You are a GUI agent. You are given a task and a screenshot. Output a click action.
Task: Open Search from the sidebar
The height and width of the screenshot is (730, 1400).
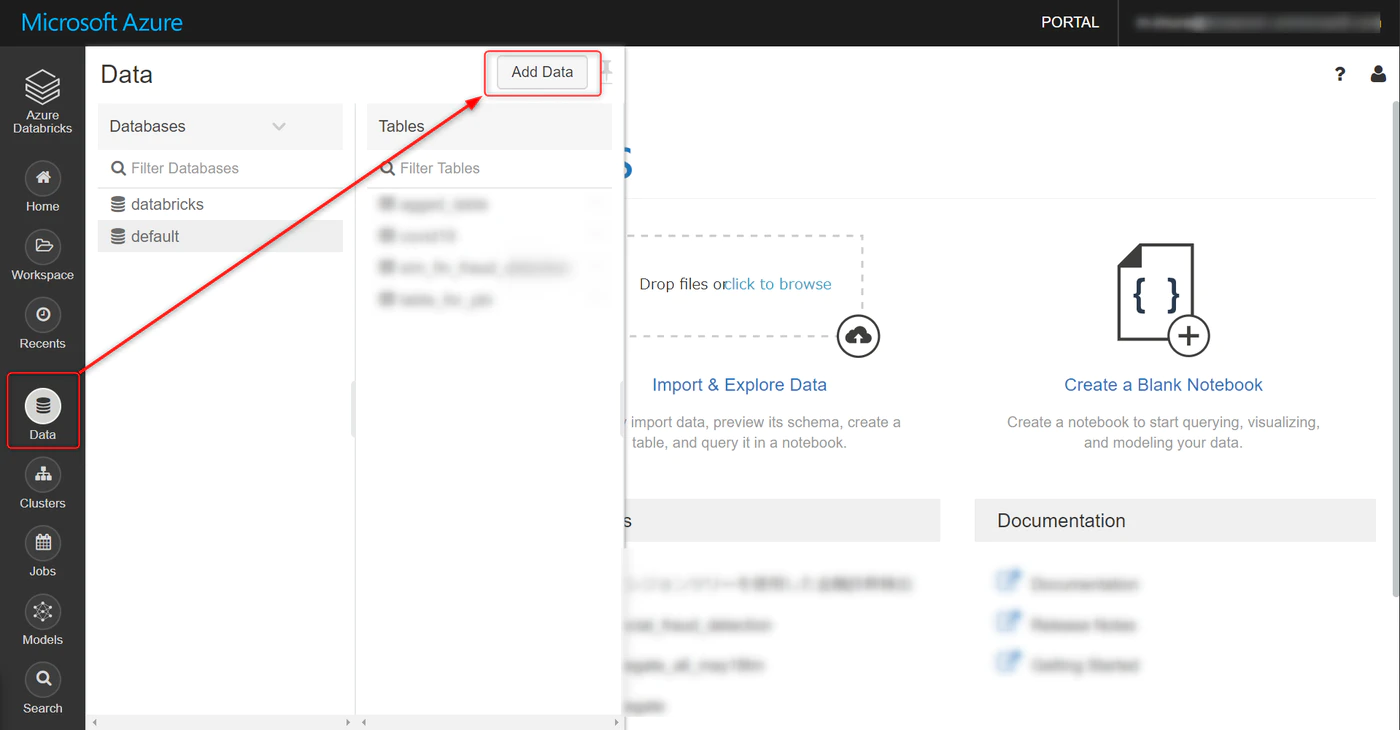pyautogui.click(x=42, y=680)
